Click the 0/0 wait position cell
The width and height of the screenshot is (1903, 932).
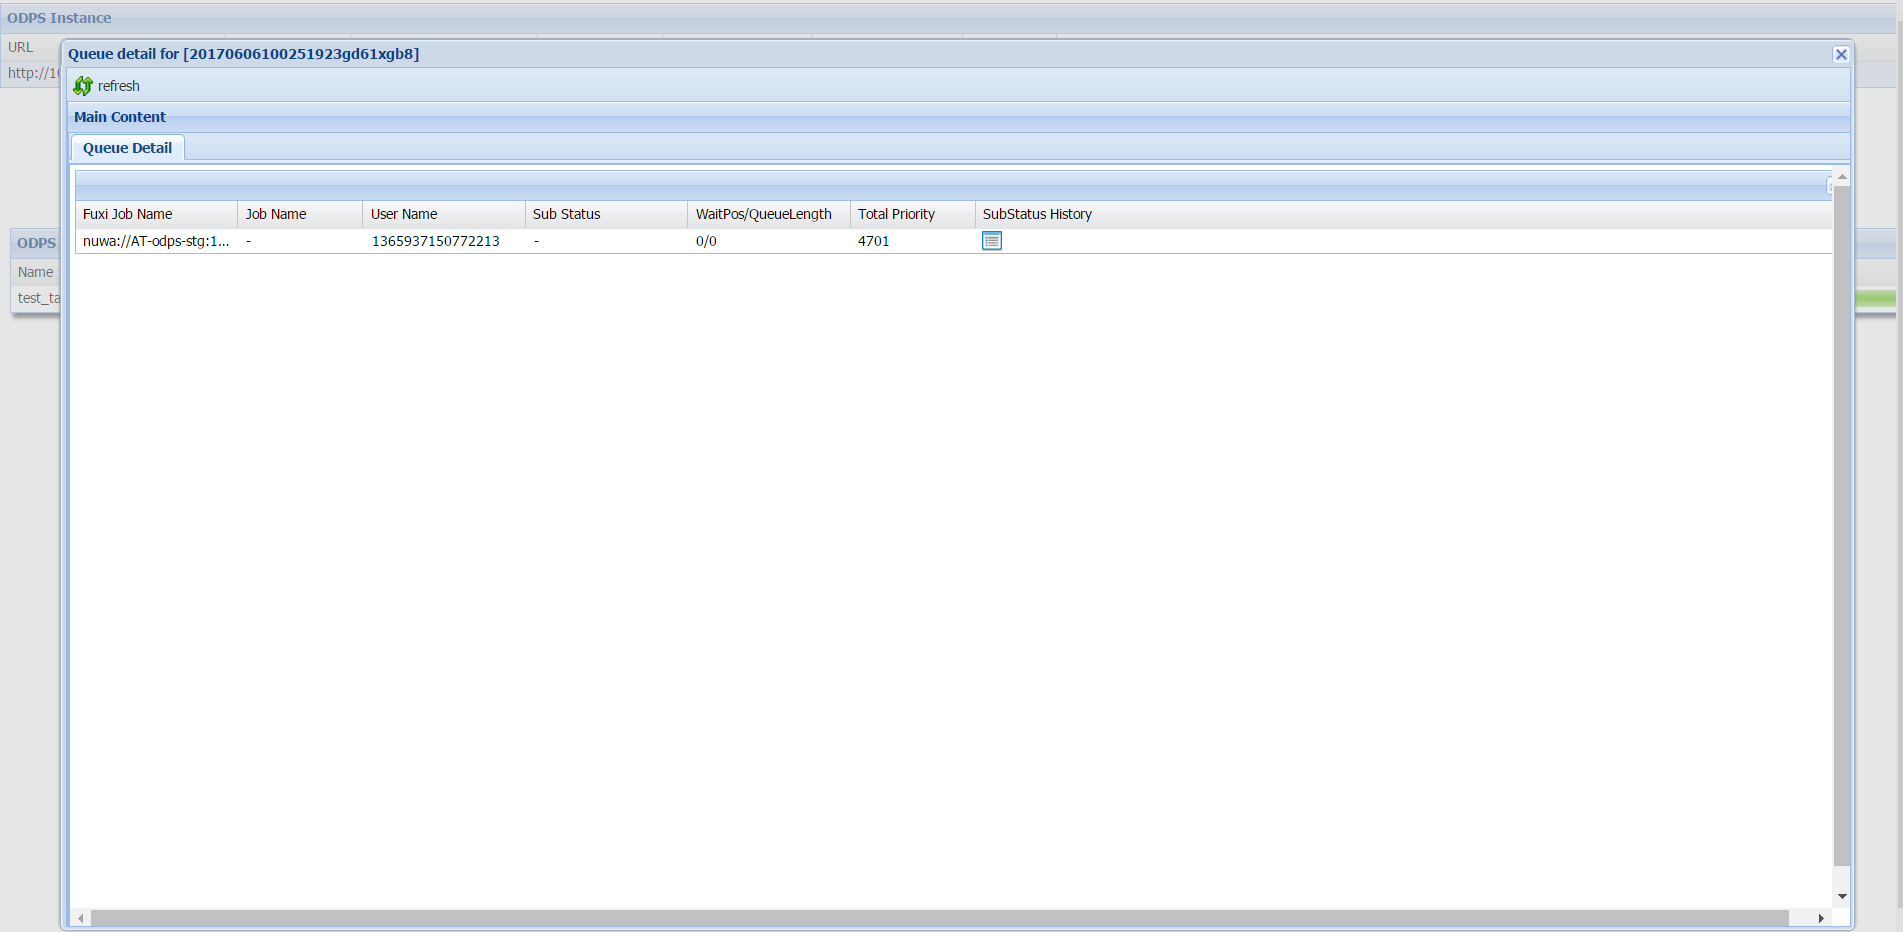click(x=769, y=241)
